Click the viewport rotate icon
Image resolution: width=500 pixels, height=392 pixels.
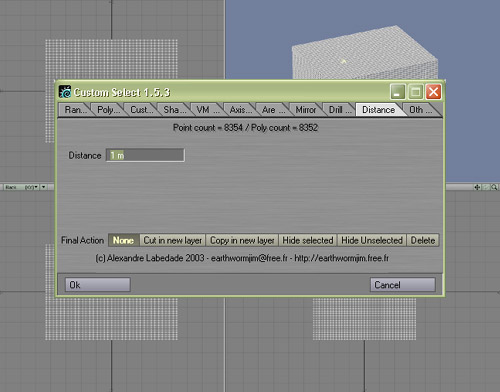486,187
